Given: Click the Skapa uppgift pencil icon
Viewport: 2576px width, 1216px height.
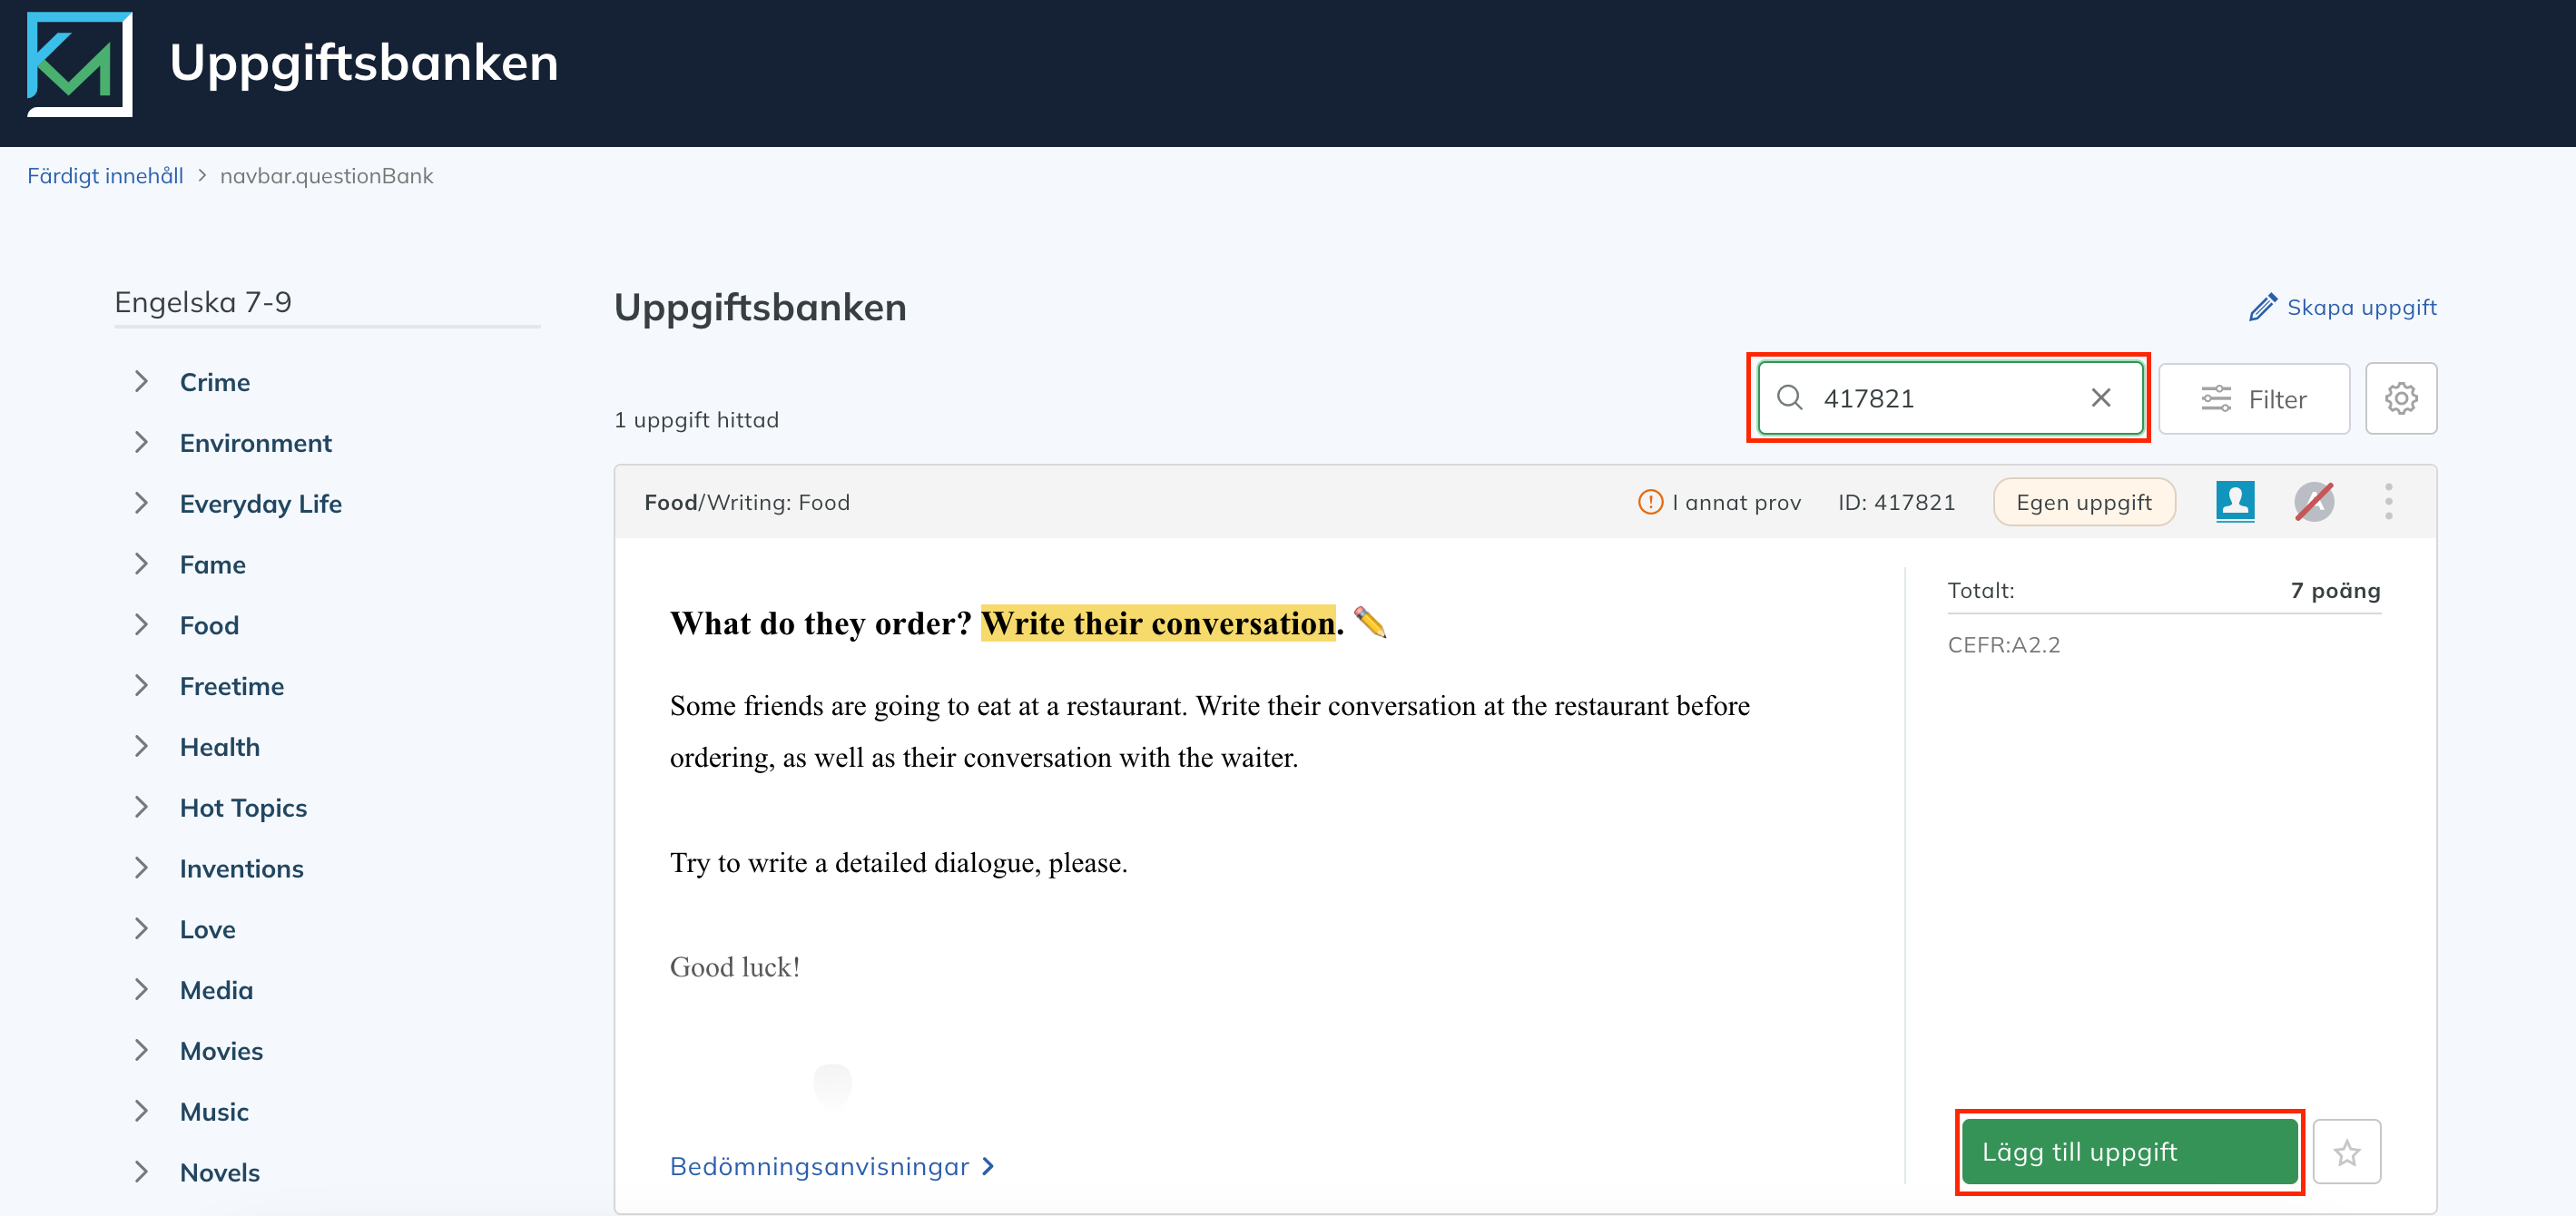Looking at the screenshot, I should point(2264,308).
